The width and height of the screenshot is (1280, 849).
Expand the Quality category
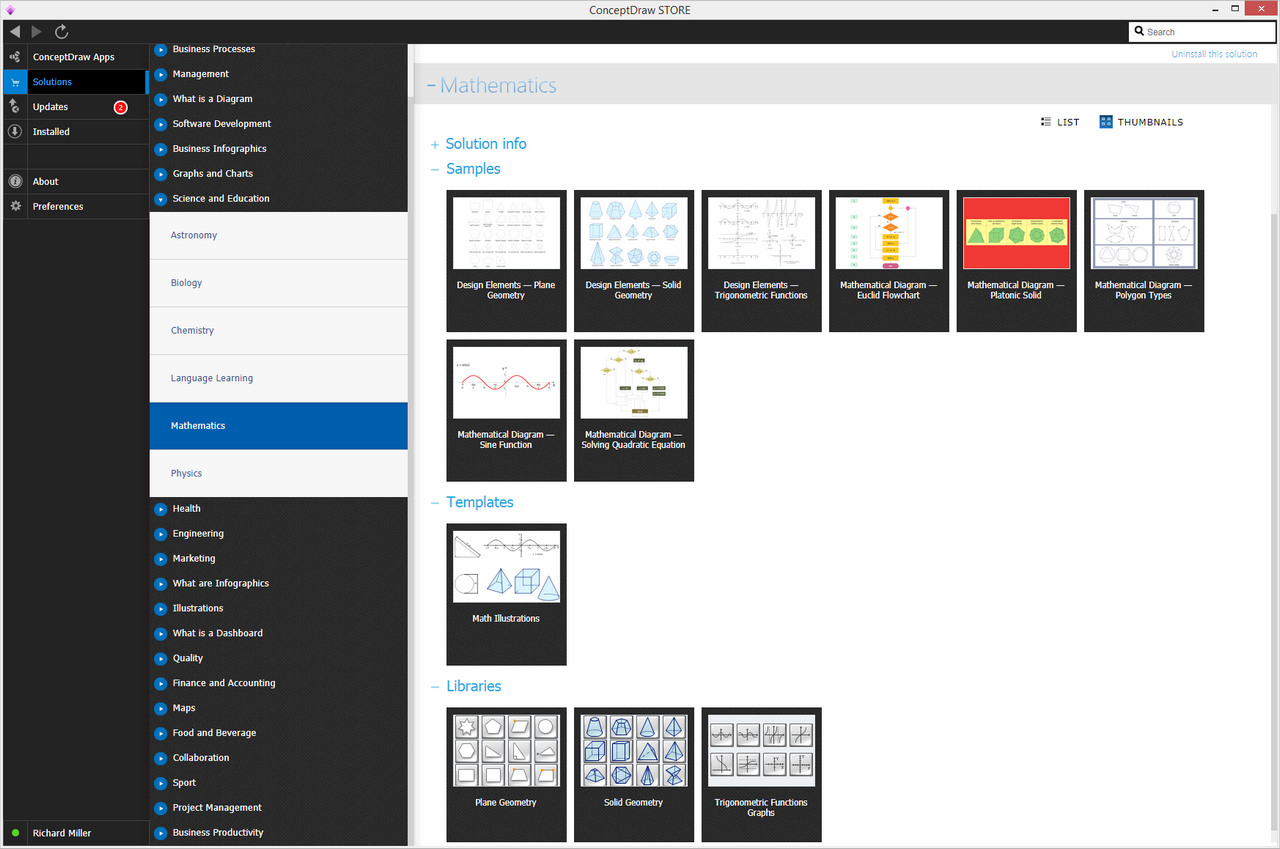(x=161, y=659)
